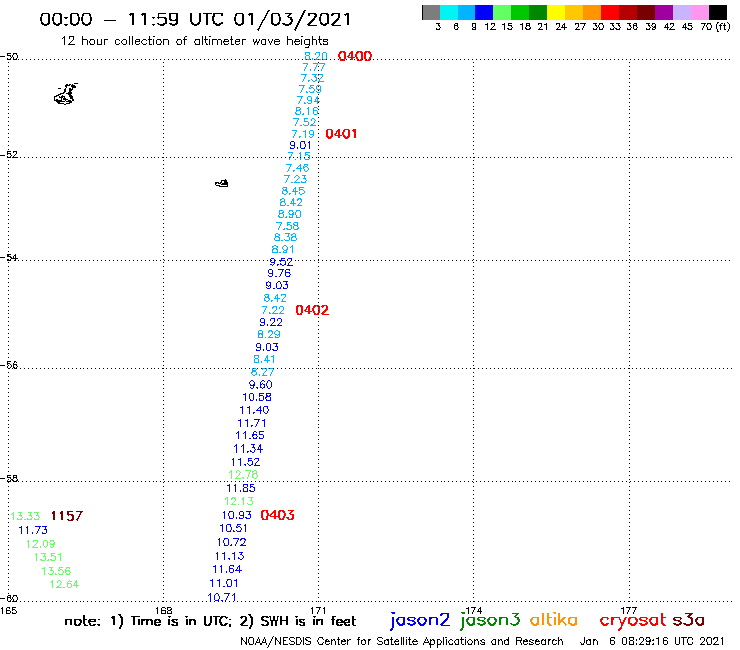Click the wave height value 10.71
This screenshot has height=650, width=740.
point(222,597)
